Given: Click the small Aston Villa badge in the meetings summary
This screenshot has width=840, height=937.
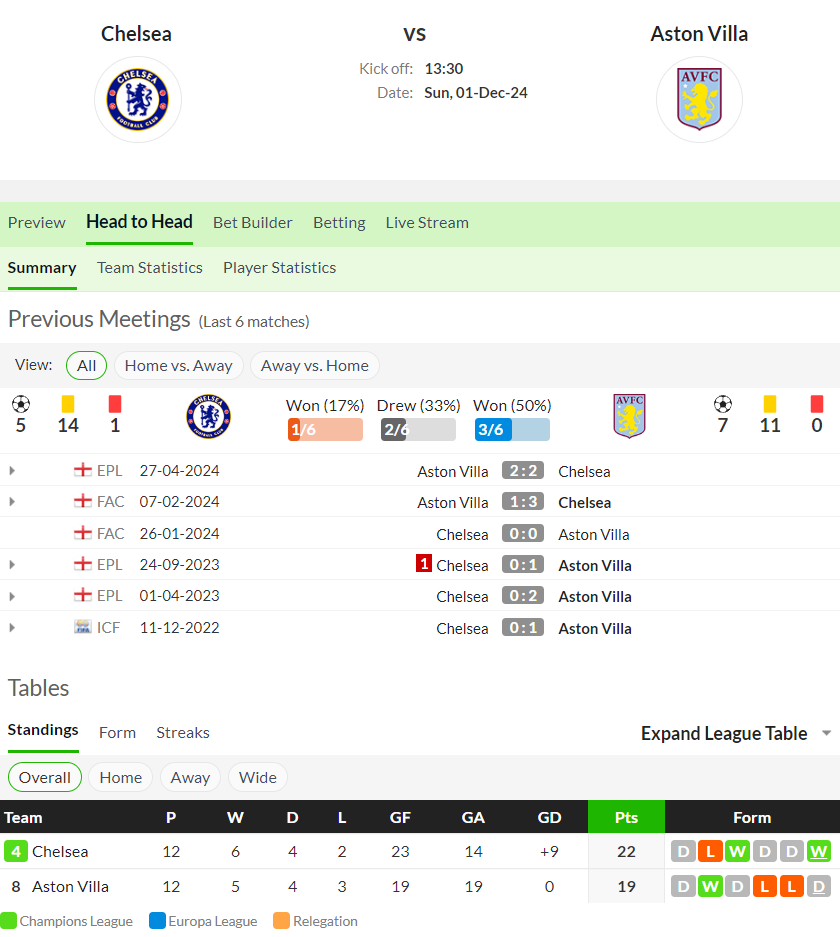Looking at the screenshot, I should (629, 416).
